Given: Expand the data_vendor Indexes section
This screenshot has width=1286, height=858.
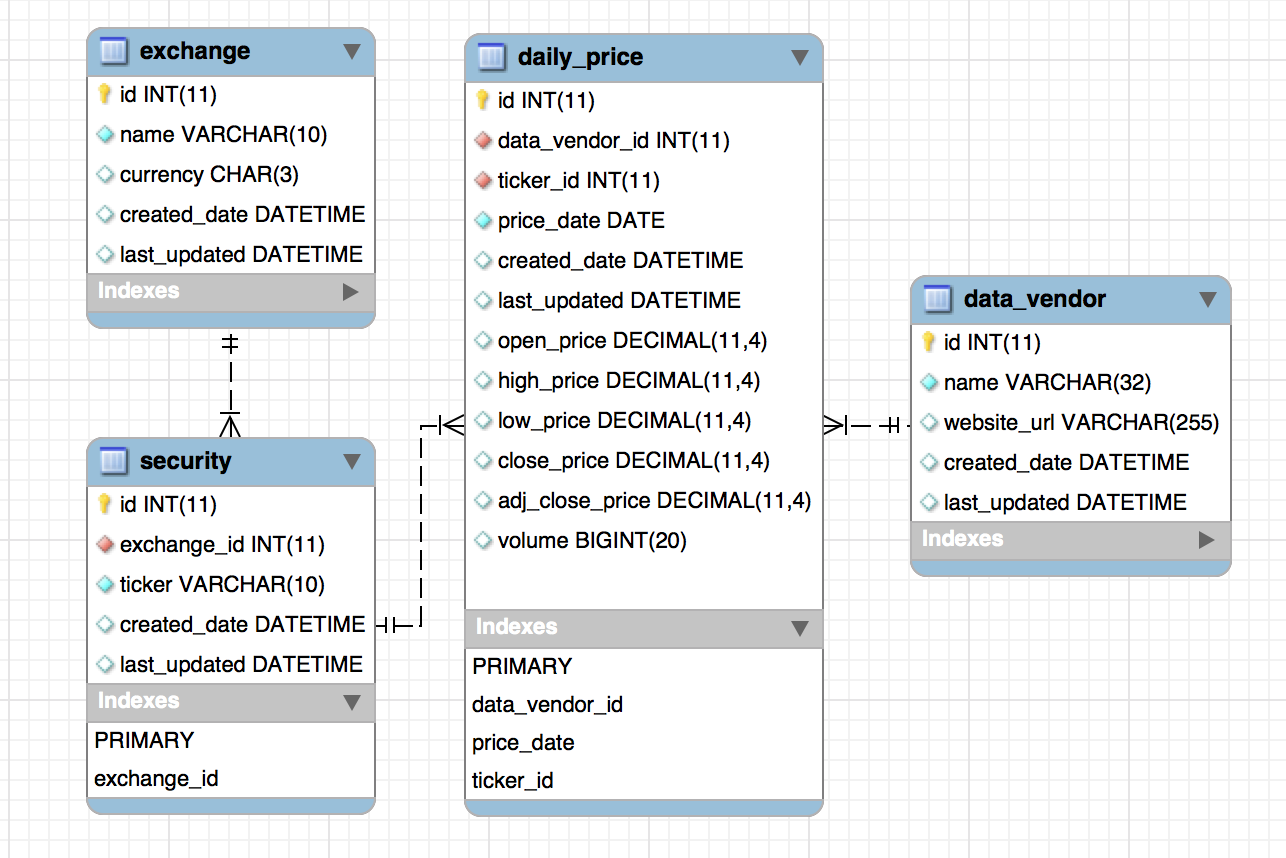Looking at the screenshot, I should coord(1207,540).
